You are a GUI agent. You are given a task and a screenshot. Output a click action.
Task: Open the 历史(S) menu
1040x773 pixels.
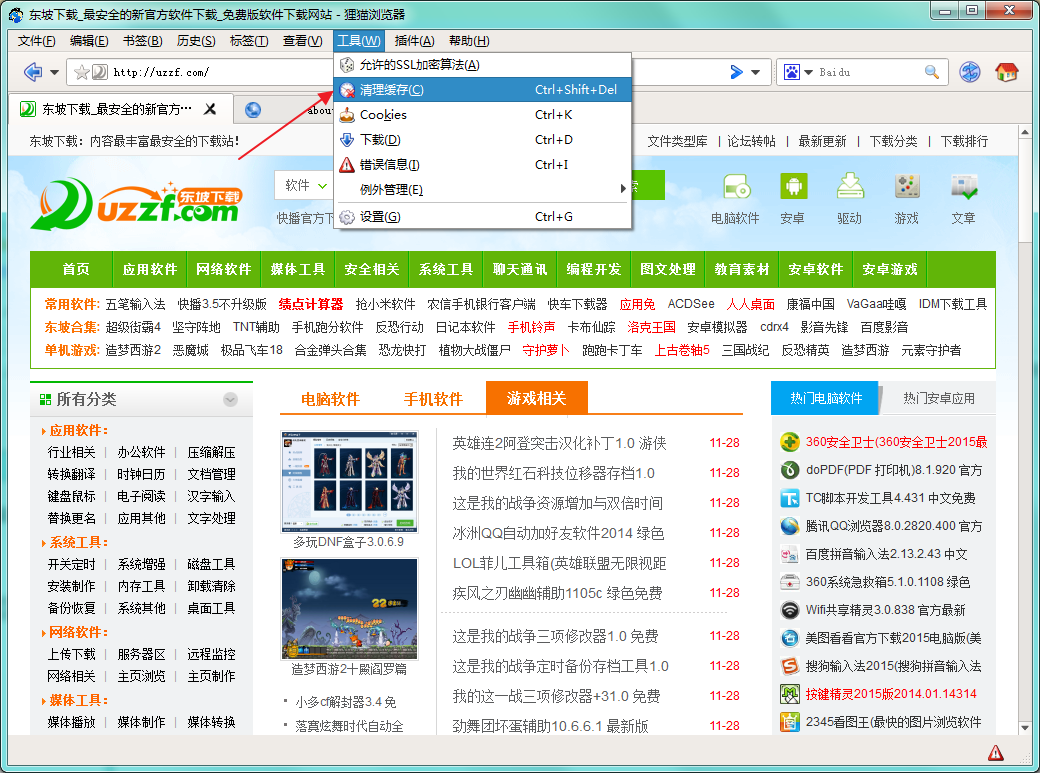pos(196,41)
